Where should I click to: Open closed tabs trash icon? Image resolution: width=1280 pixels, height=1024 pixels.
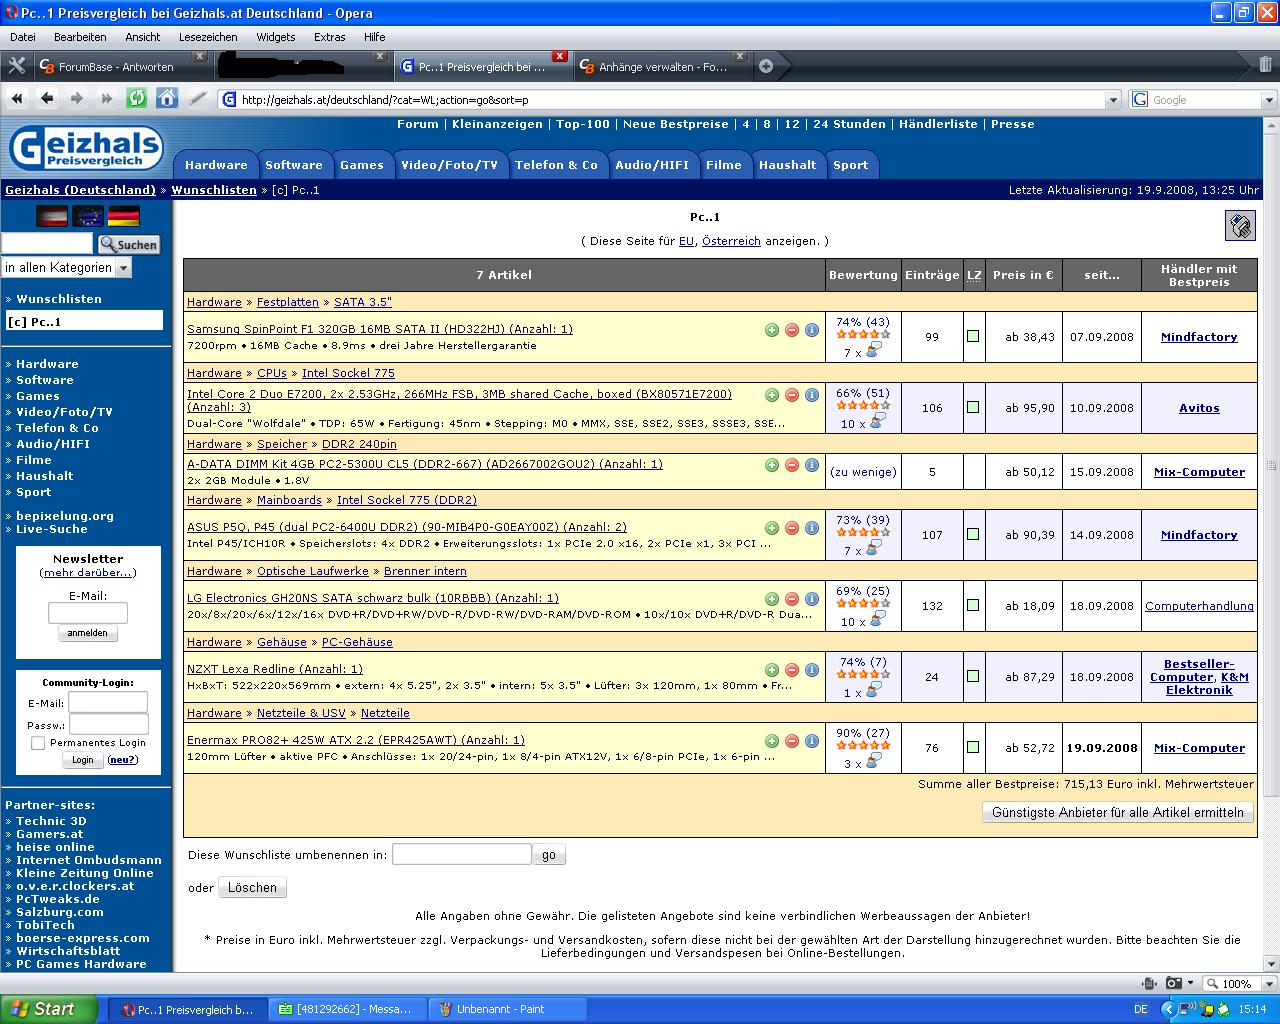pyautogui.click(x=1265, y=65)
